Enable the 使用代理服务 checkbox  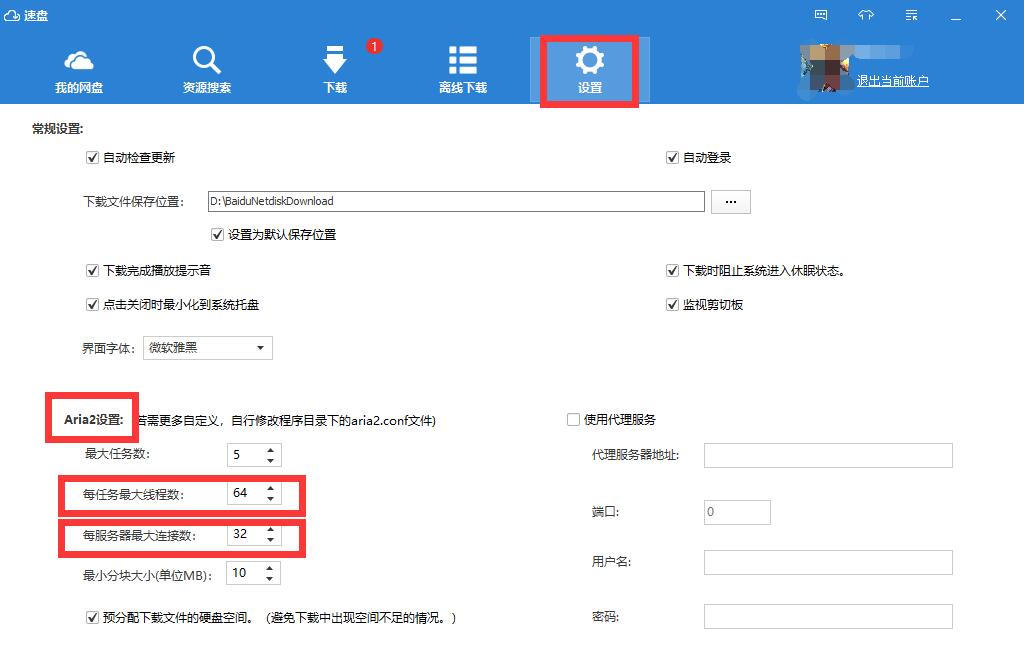(x=573, y=420)
